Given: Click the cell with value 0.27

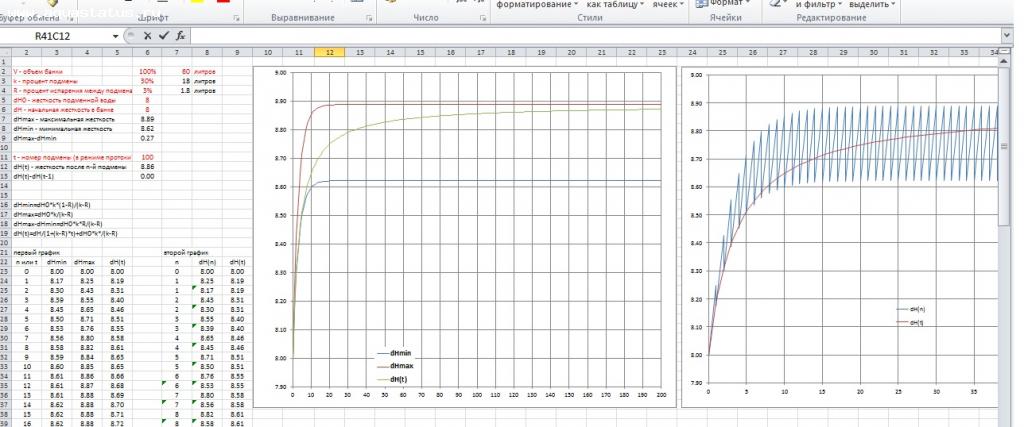Looking at the screenshot, I should pos(147,138).
